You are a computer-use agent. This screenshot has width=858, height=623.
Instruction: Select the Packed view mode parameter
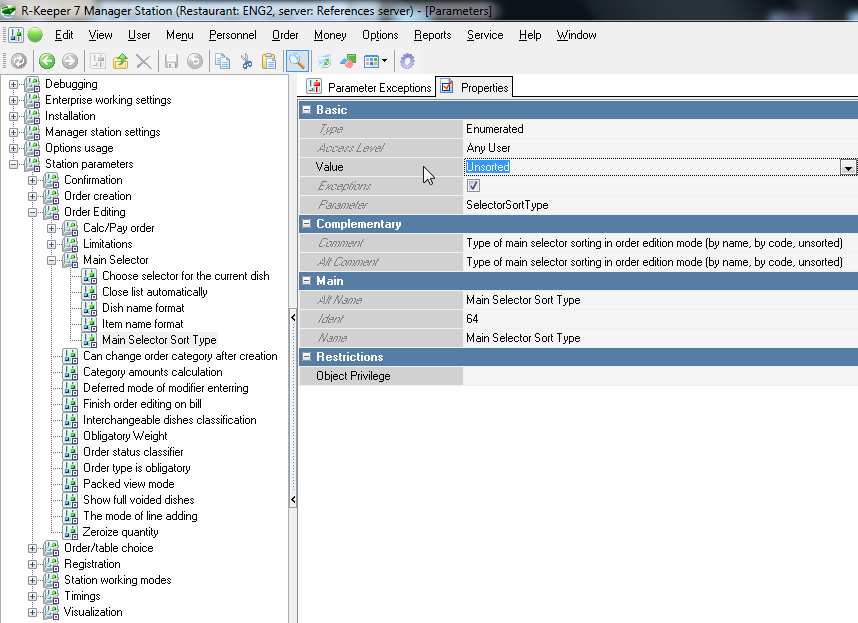pos(129,484)
